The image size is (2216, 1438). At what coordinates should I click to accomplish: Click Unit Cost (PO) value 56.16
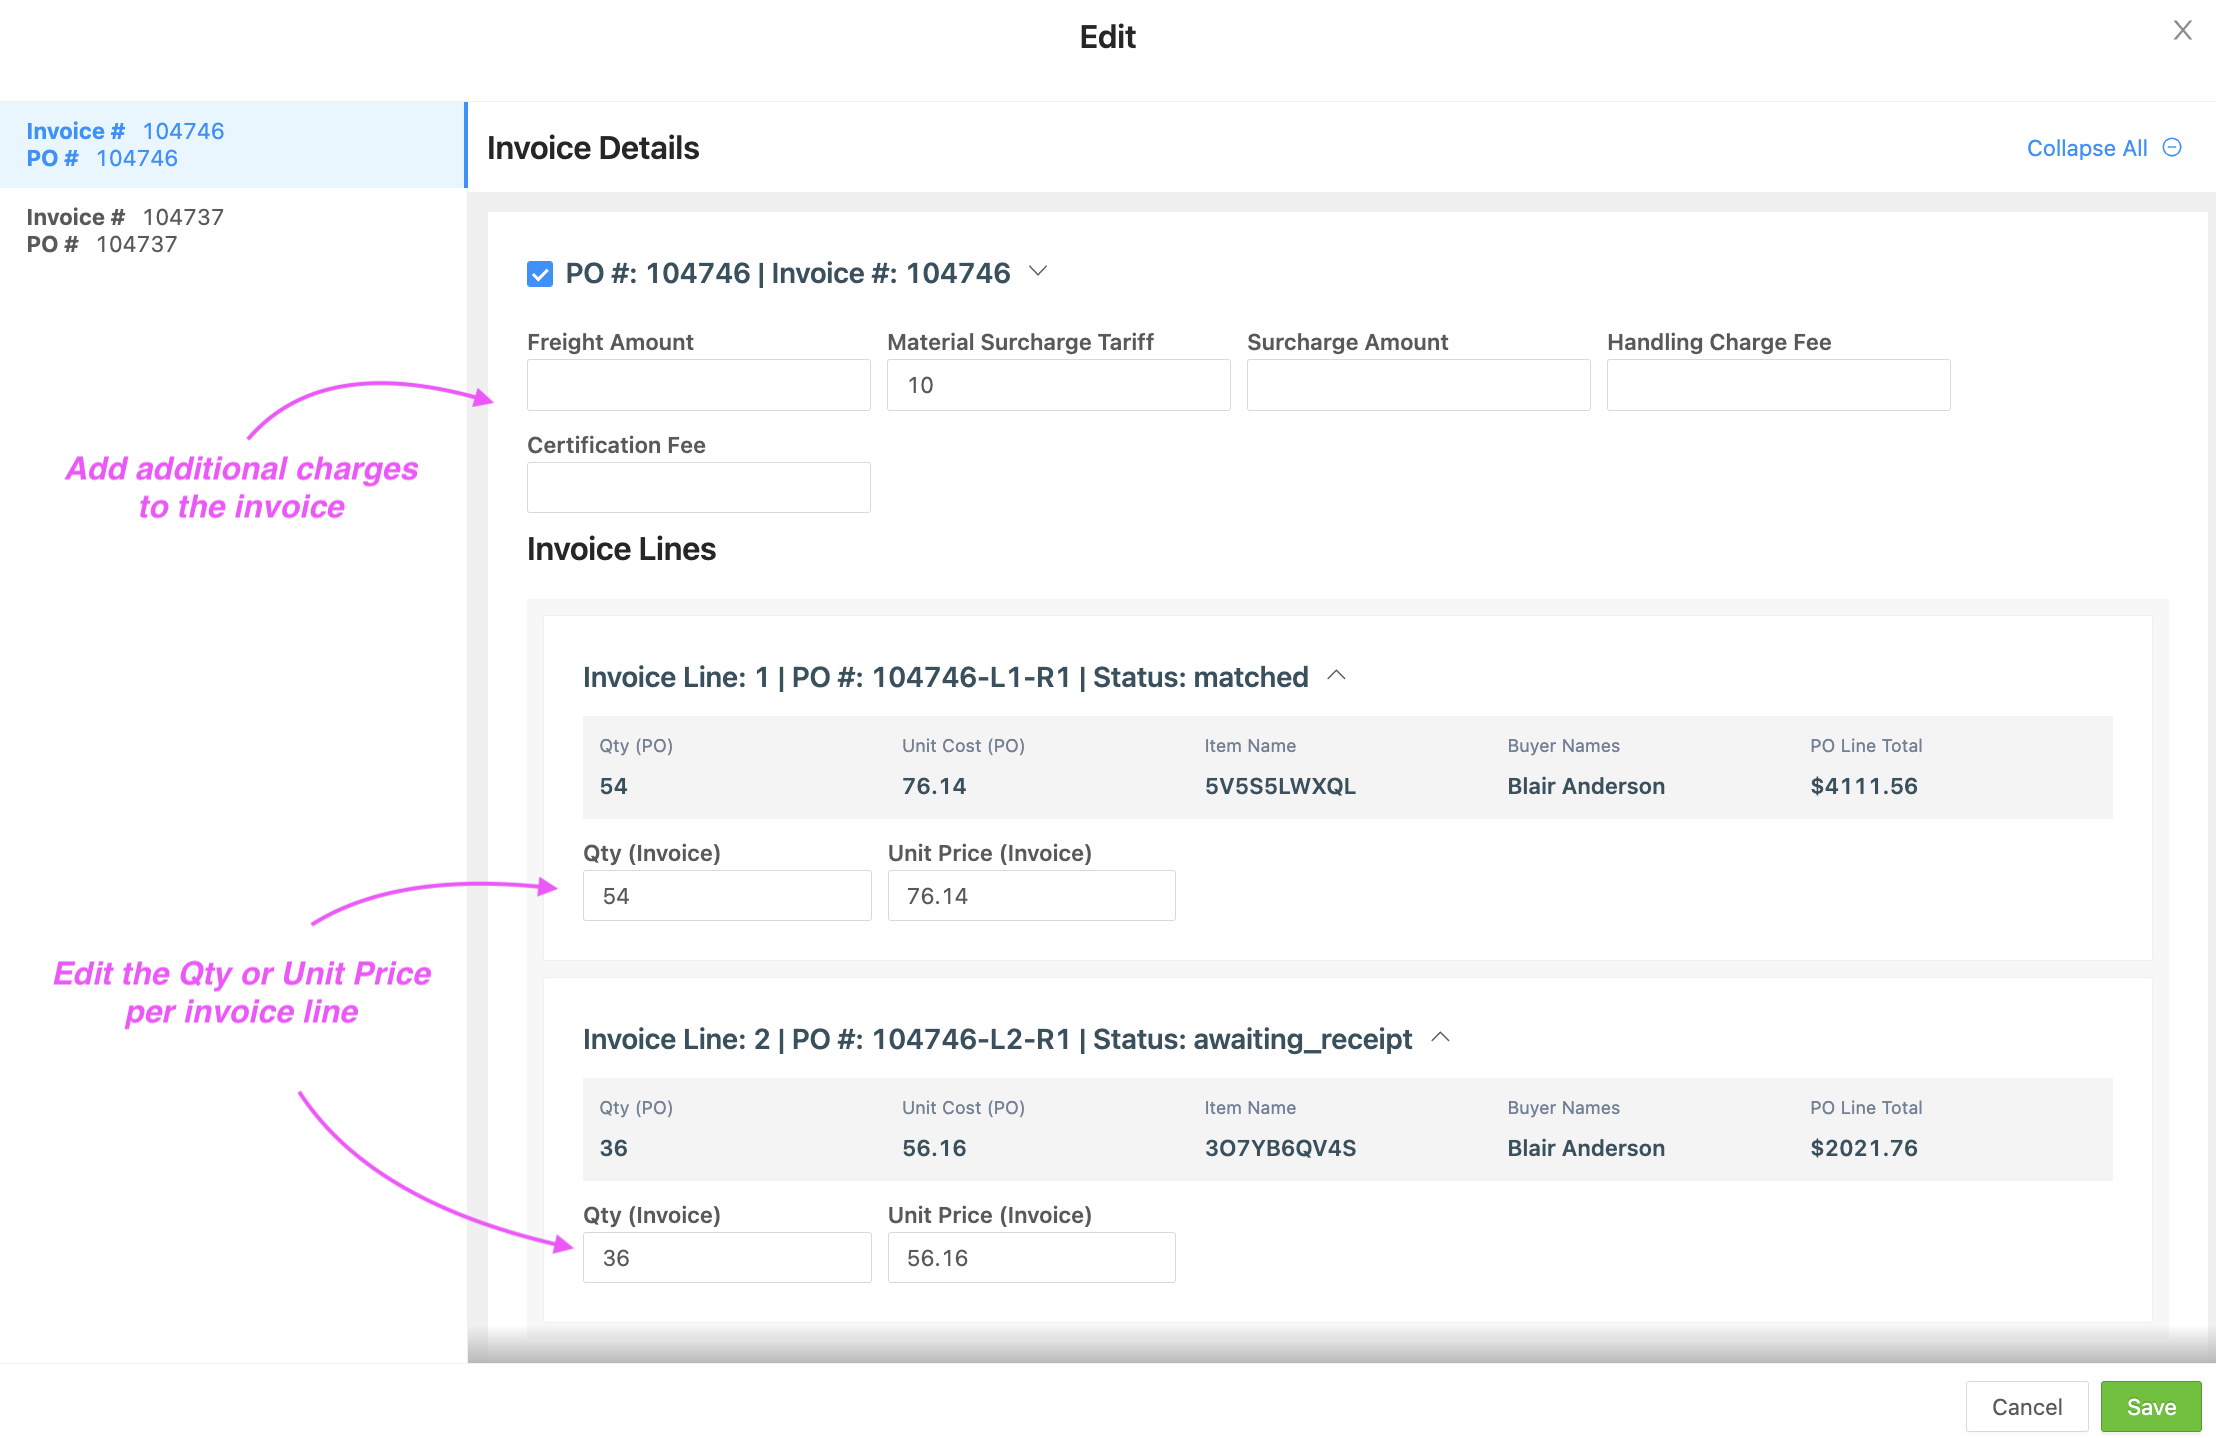coord(934,1148)
